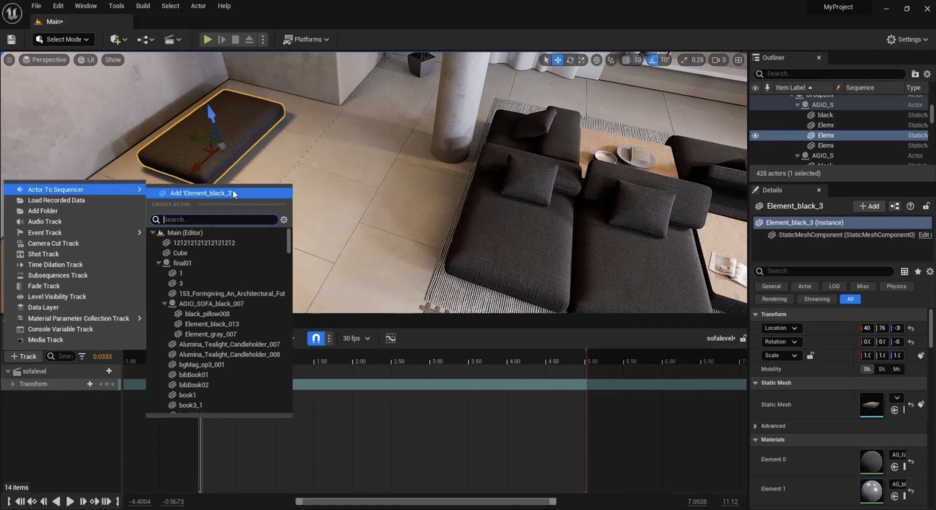Click the sequencer play forward button
The height and width of the screenshot is (510, 936).
(x=69, y=502)
